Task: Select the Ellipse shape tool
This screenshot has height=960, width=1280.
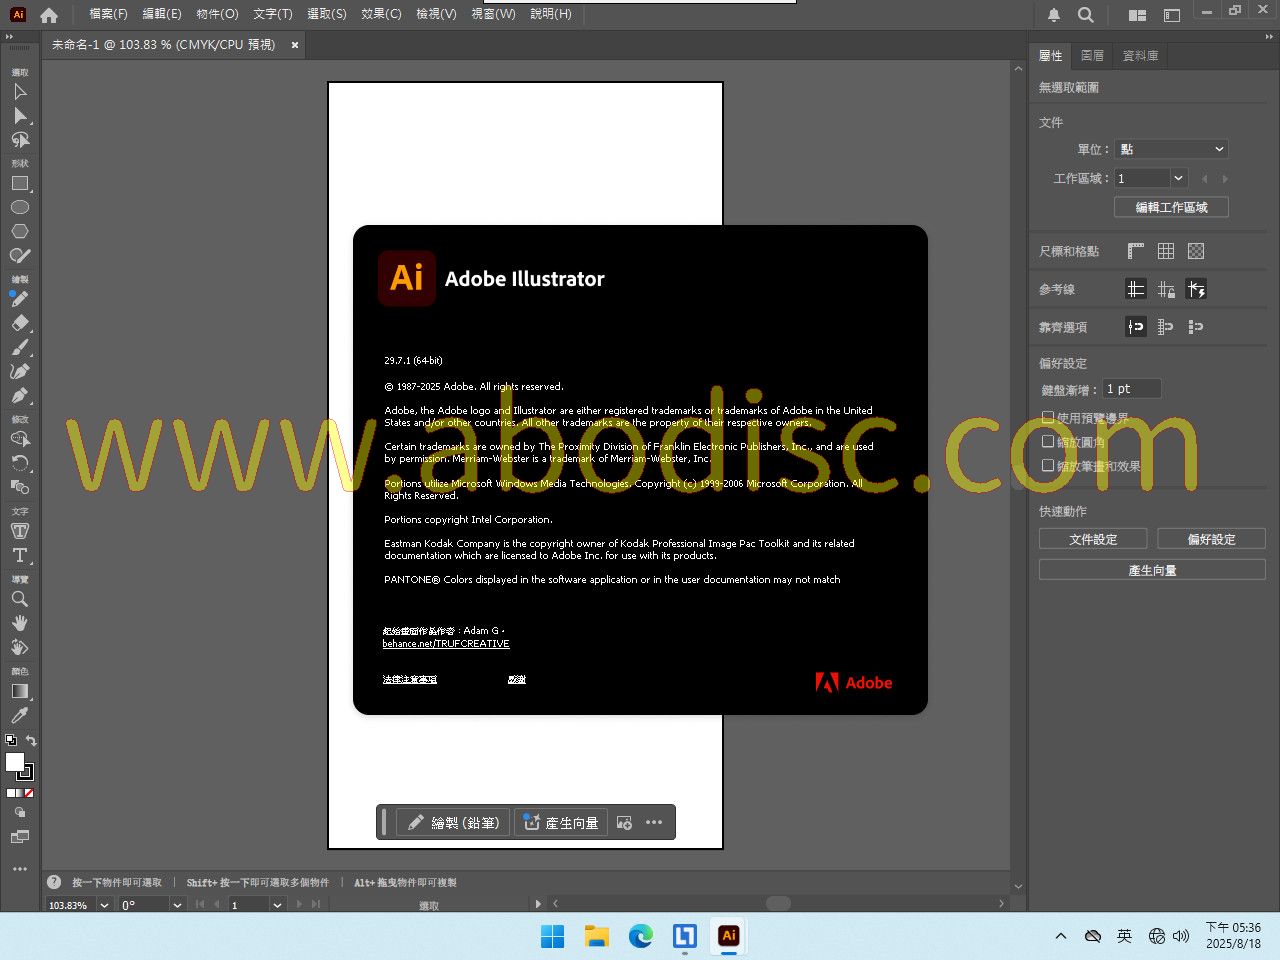Action: [19, 208]
